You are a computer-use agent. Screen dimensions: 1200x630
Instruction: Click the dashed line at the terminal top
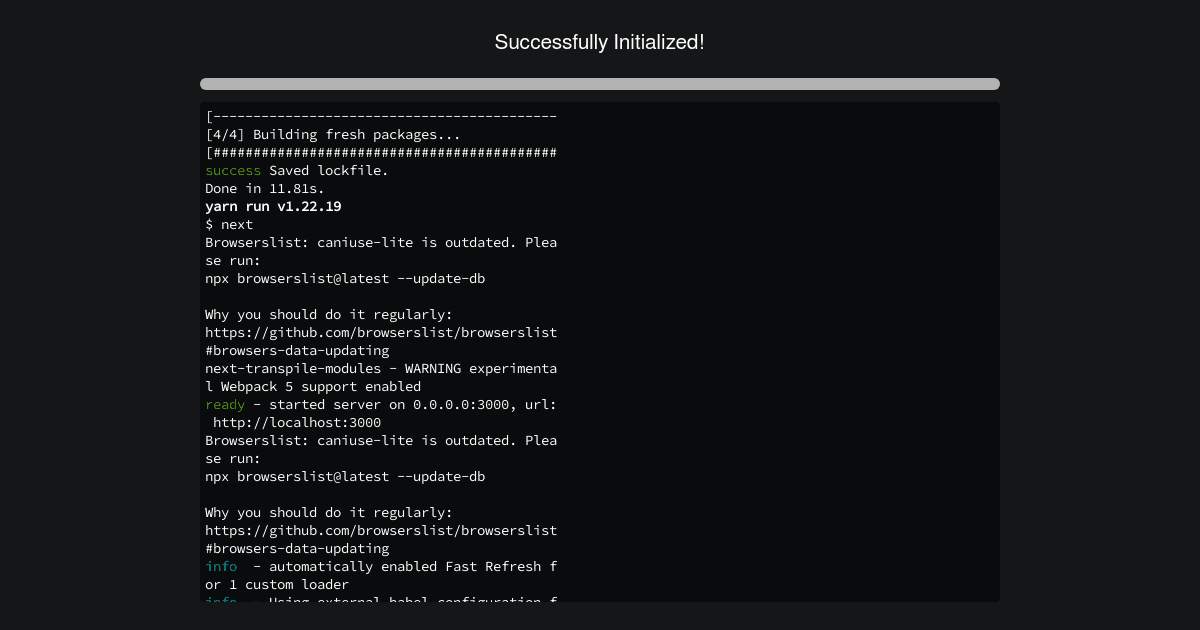point(381,116)
